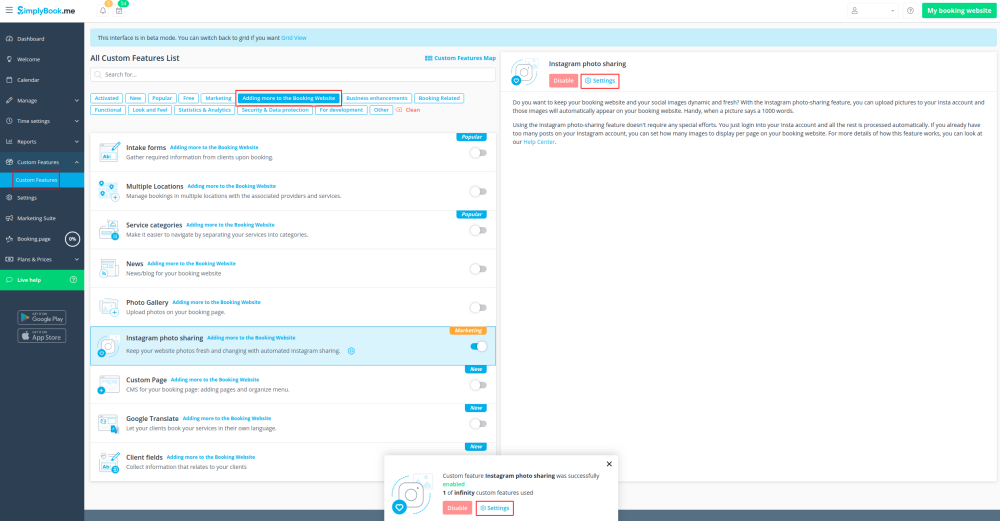
Task: Click the notification bell icon
Action: [x=103, y=11]
